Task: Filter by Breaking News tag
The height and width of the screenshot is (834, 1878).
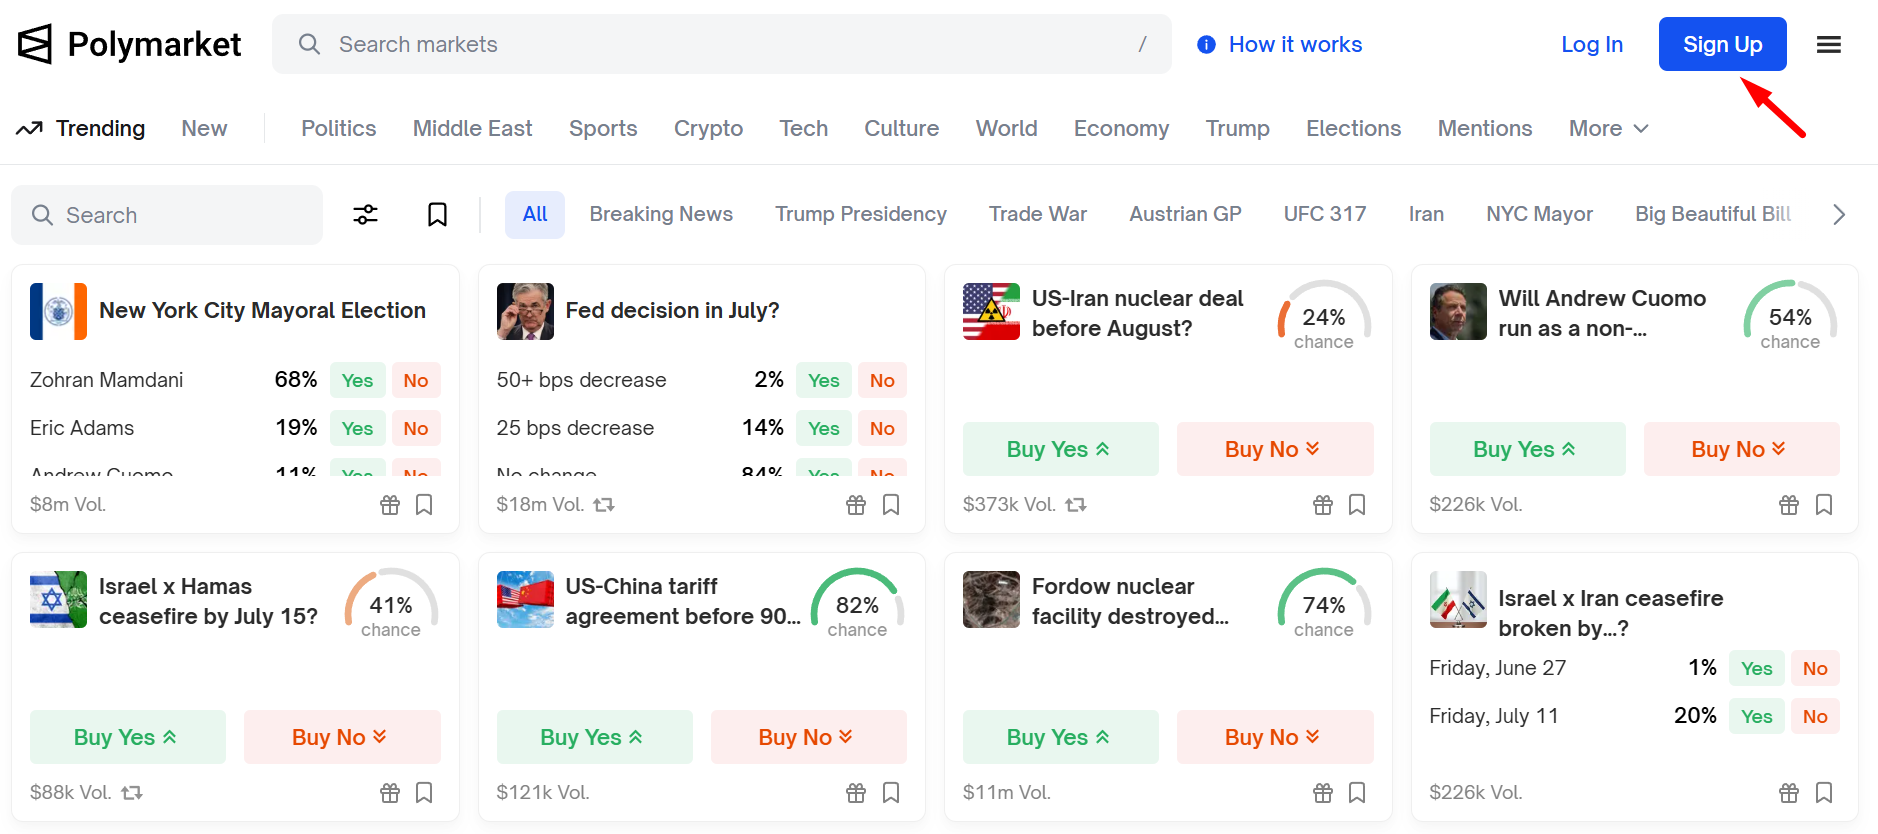Action: [661, 214]
